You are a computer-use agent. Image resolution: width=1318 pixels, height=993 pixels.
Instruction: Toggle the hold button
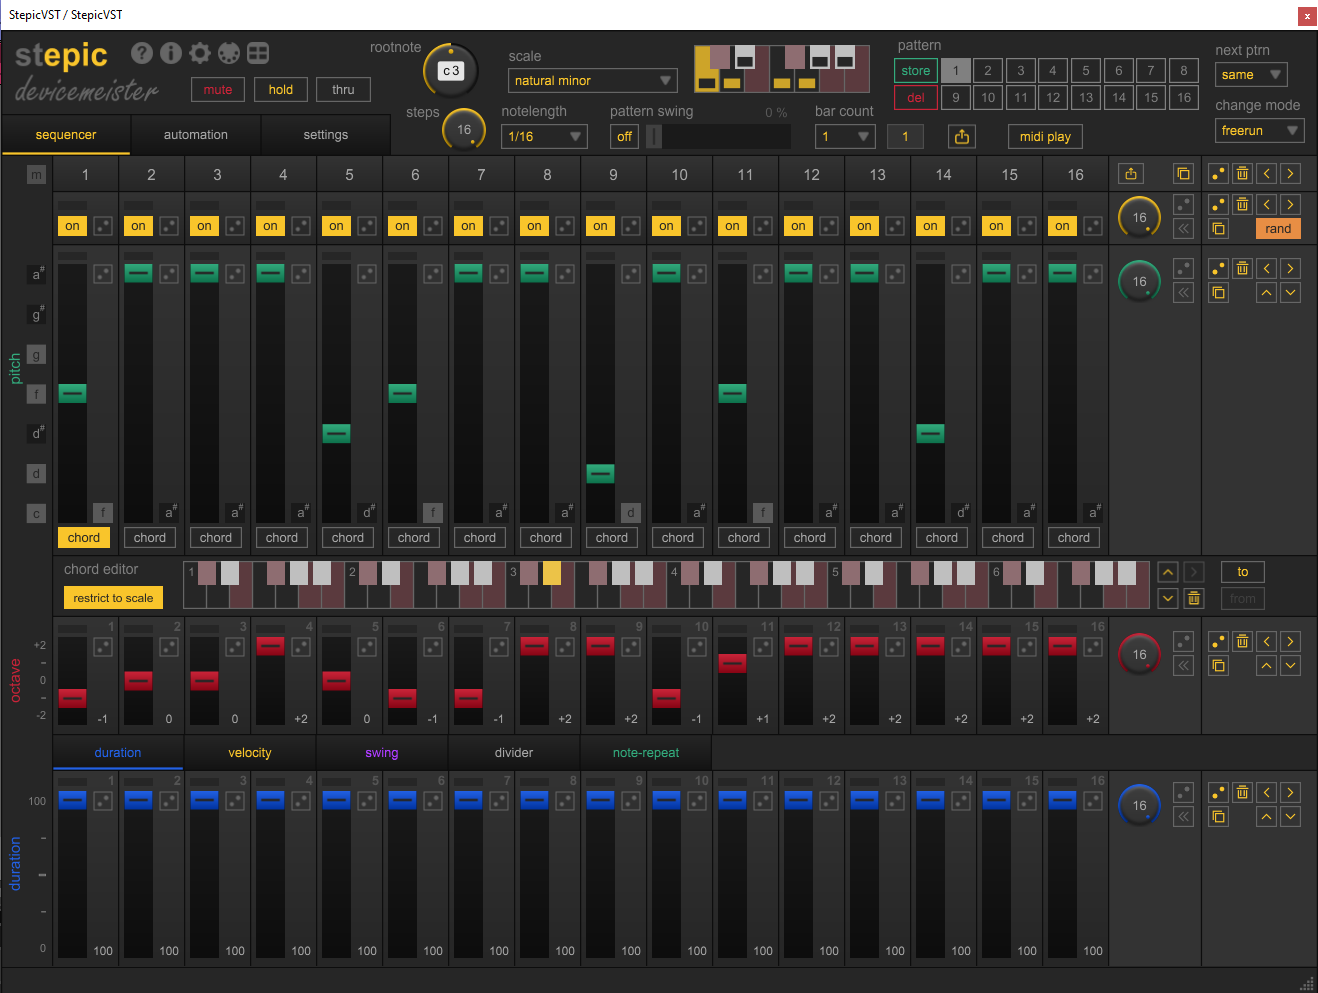(281, 90)
